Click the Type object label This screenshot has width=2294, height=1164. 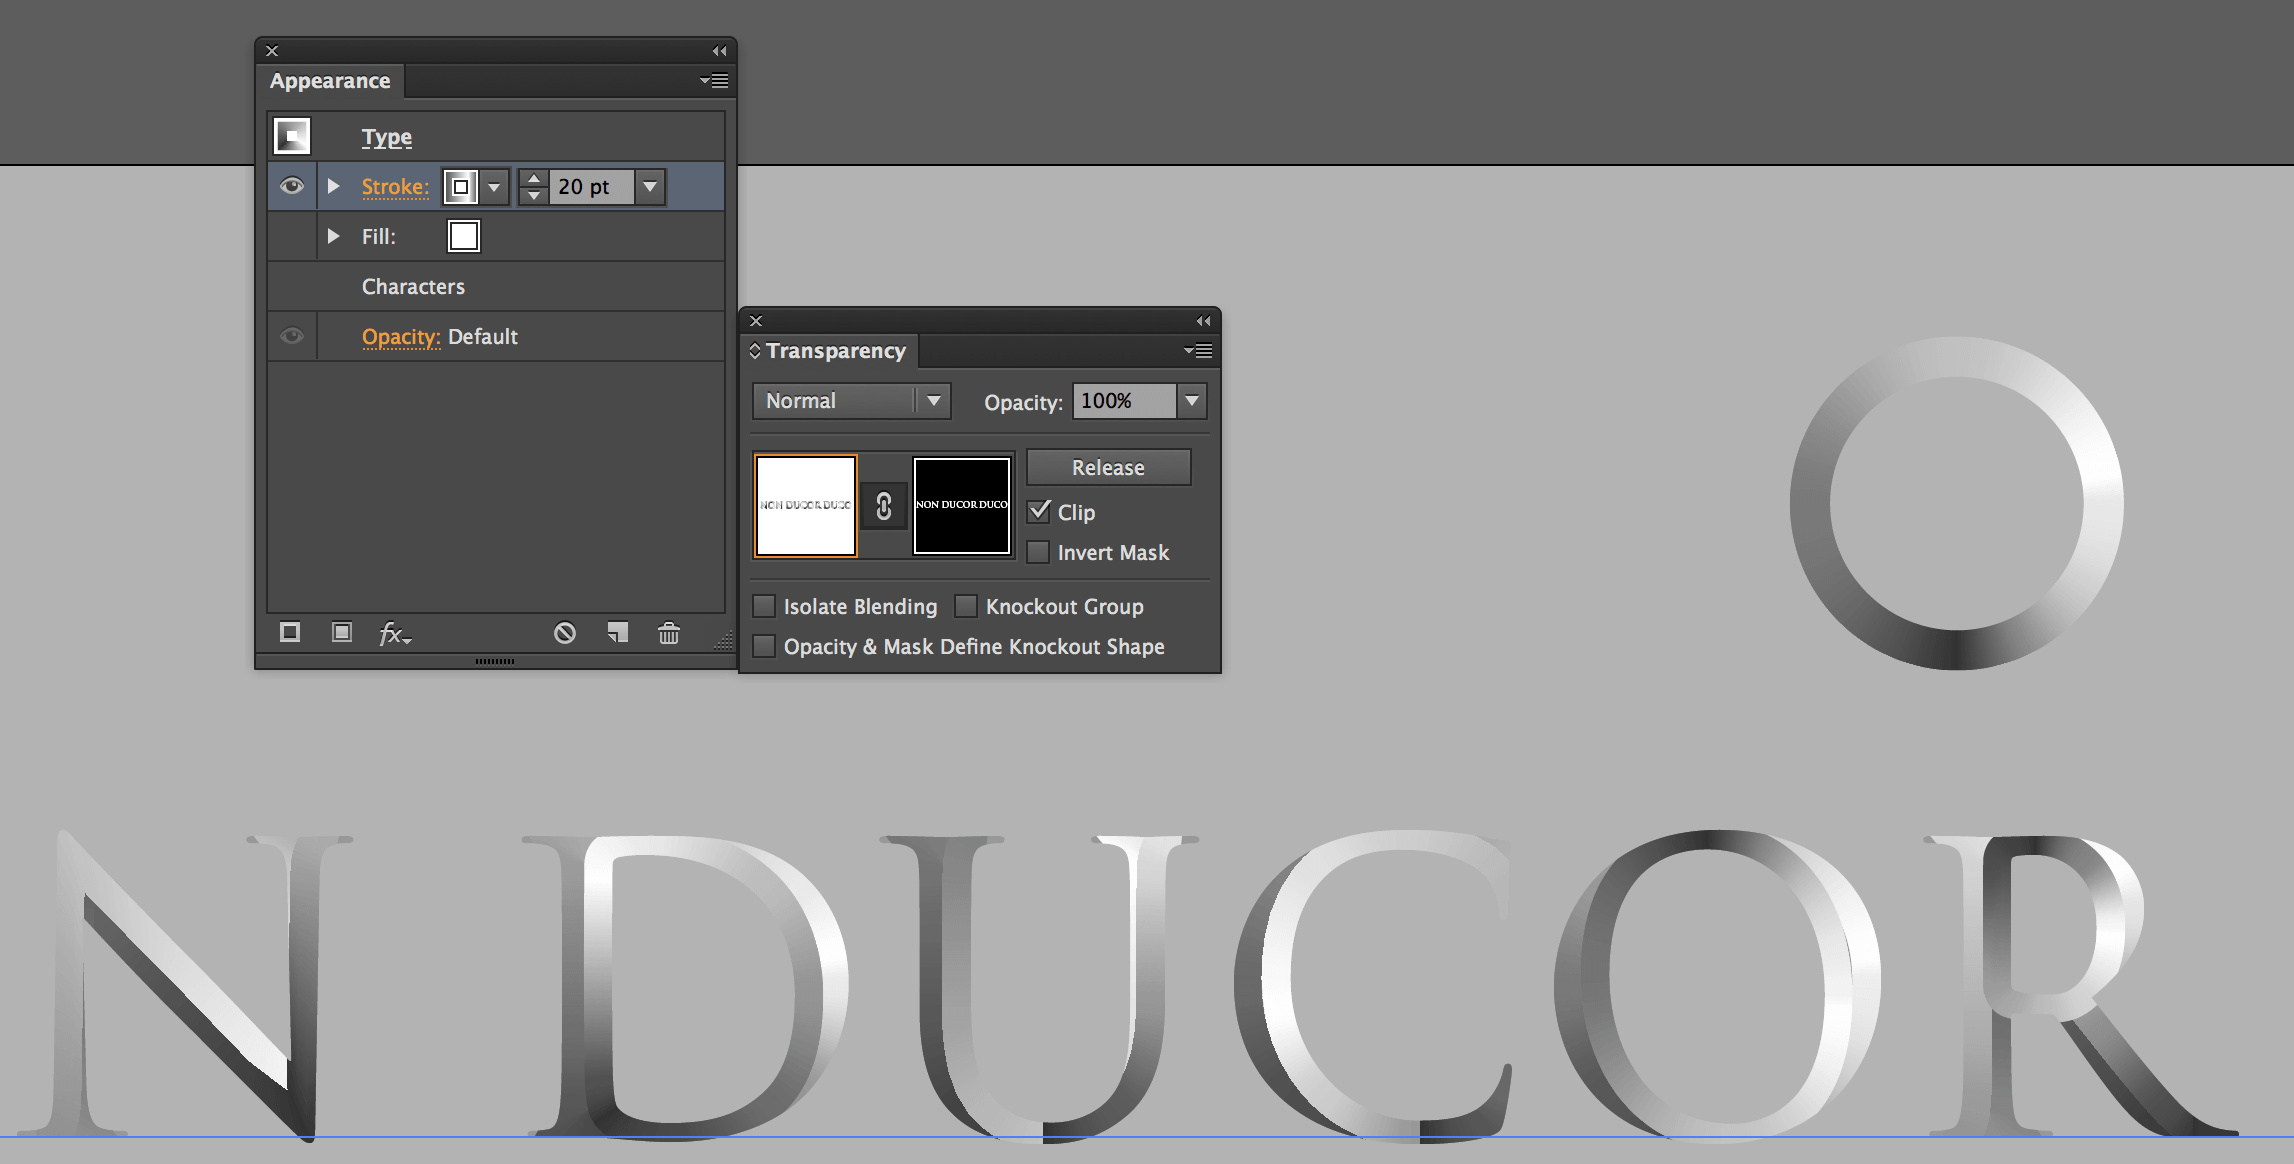pyautogui.click(x=387, y=137)
